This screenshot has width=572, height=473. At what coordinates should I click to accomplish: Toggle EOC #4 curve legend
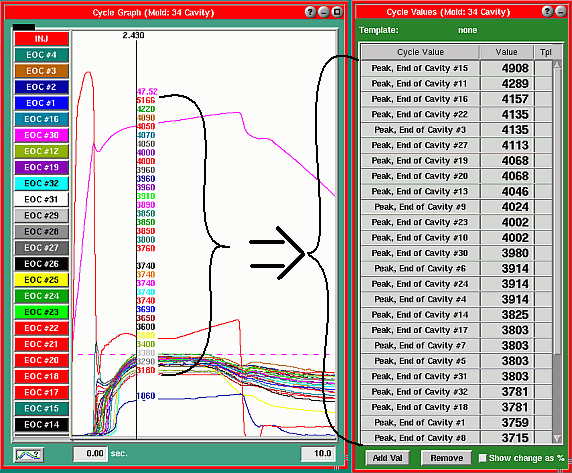(x=42, y=55)
